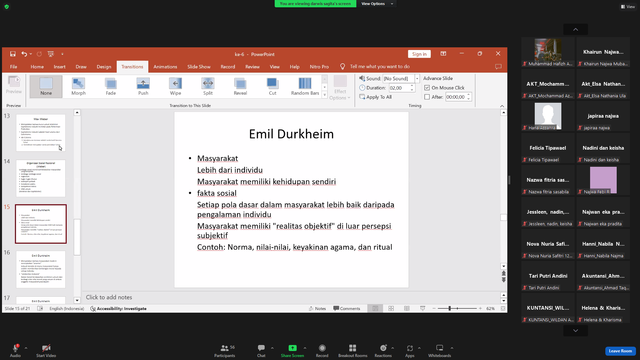Open Zoom Apps button
This screenshot has width=640, height=360.
410,351
